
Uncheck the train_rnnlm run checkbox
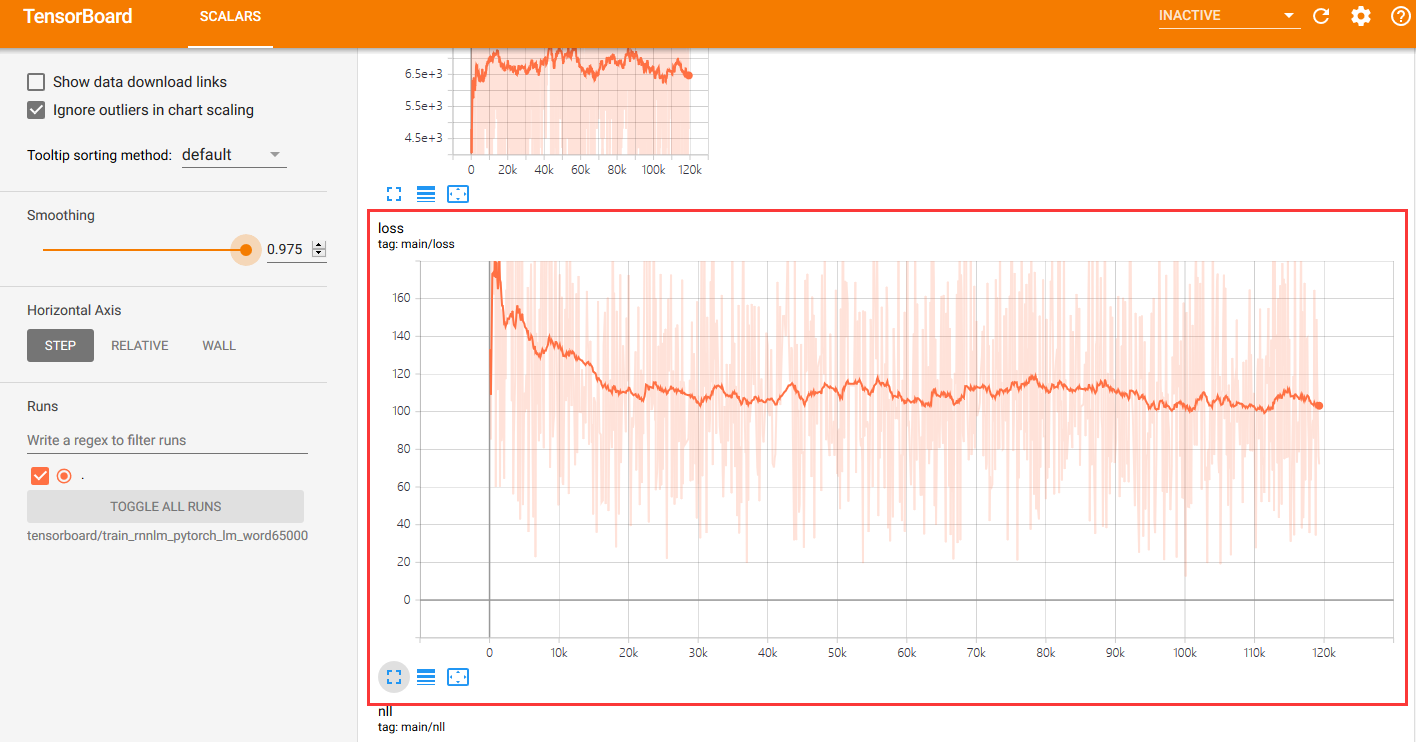pos(39,476)
